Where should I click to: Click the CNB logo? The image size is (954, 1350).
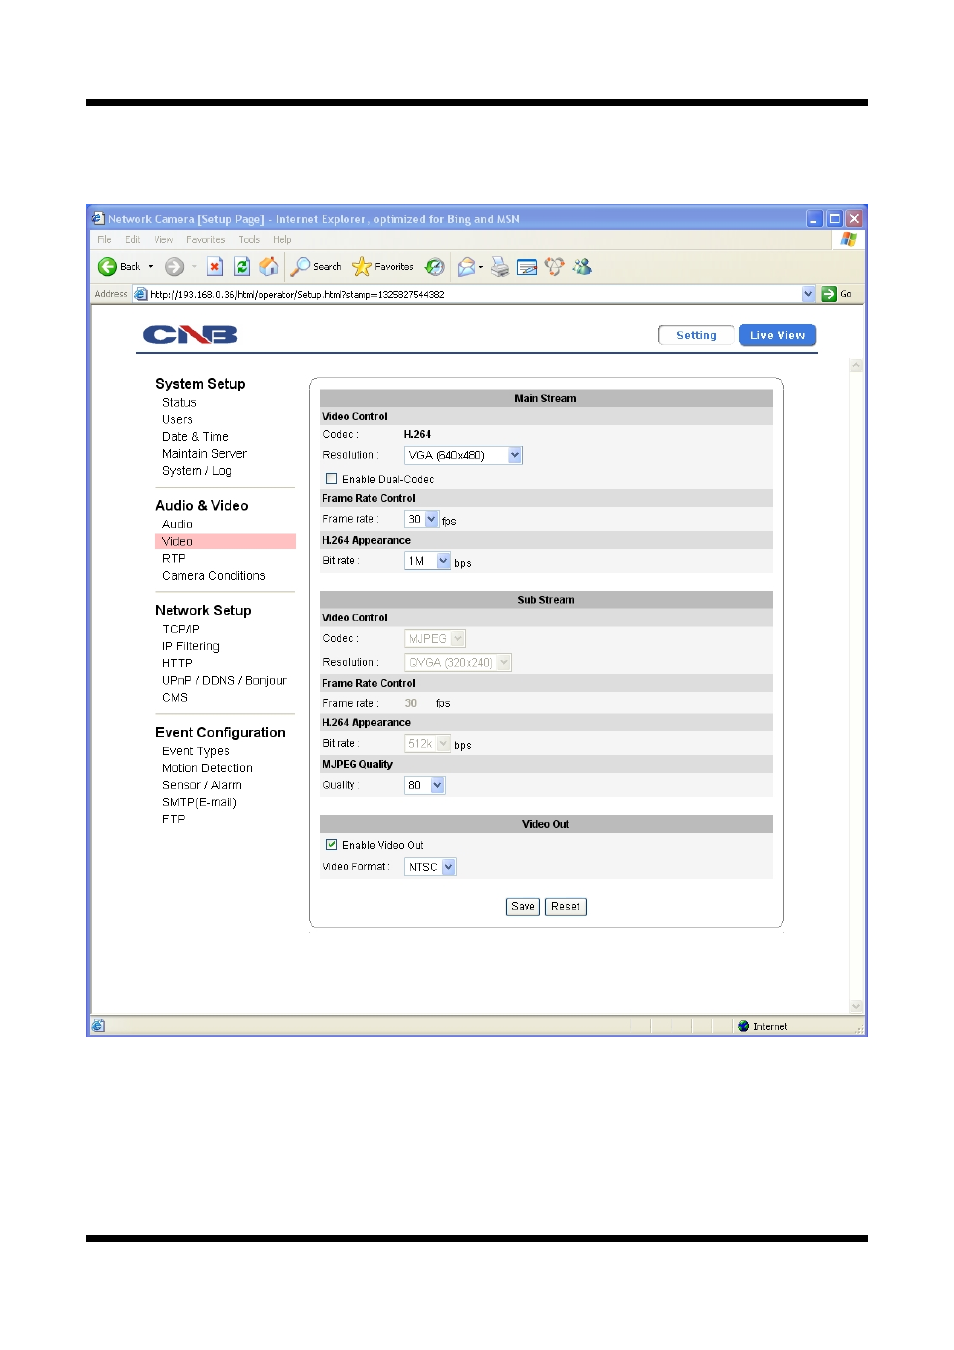pos(190,335)
